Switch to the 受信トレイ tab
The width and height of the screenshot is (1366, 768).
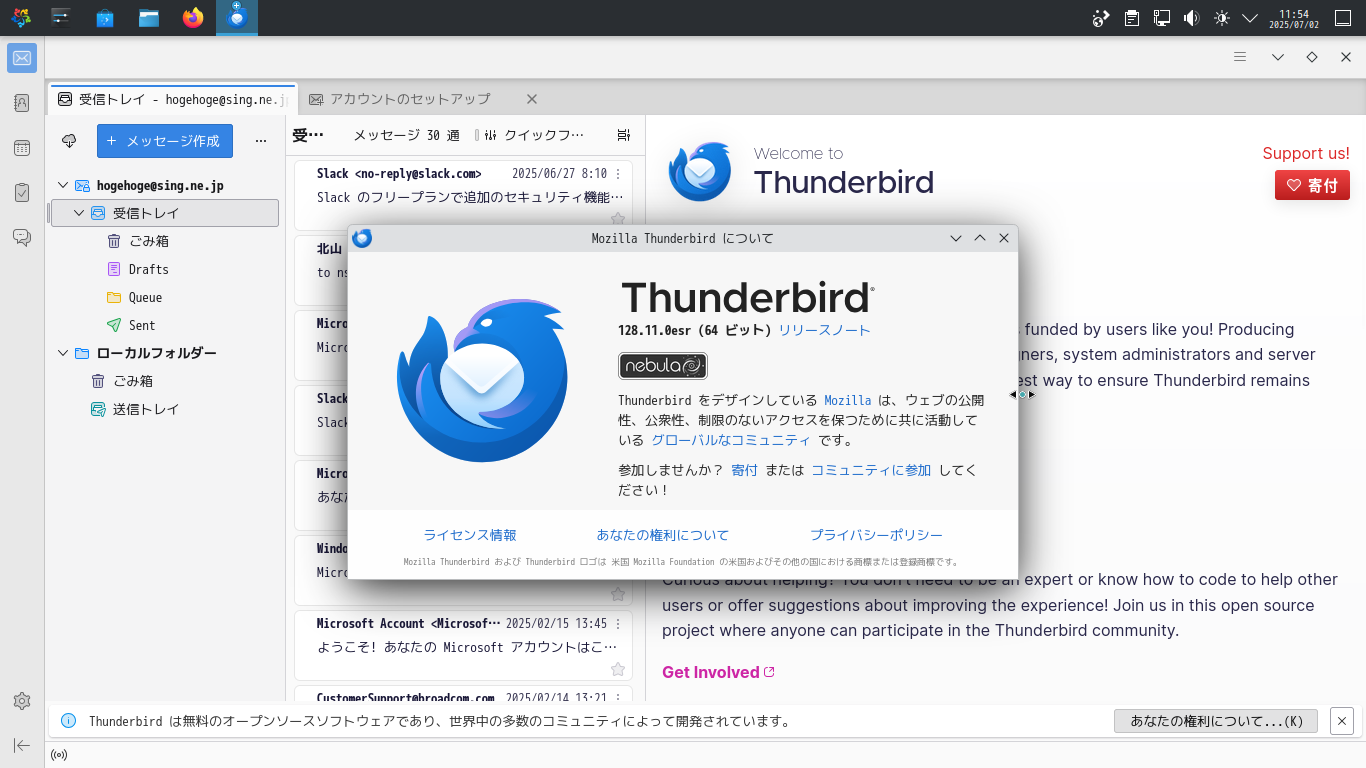coord(173,99)
